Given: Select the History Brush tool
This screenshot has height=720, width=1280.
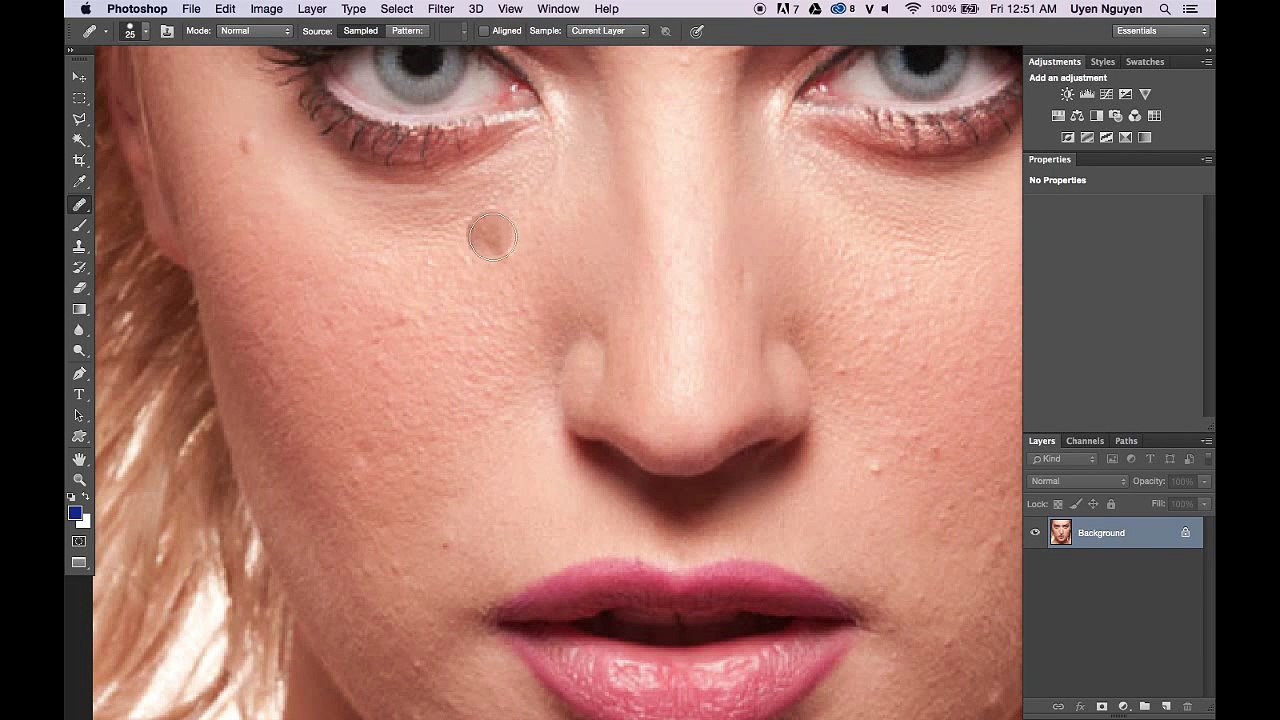Looking at the screenshot, I should click(x=79, y=267).
